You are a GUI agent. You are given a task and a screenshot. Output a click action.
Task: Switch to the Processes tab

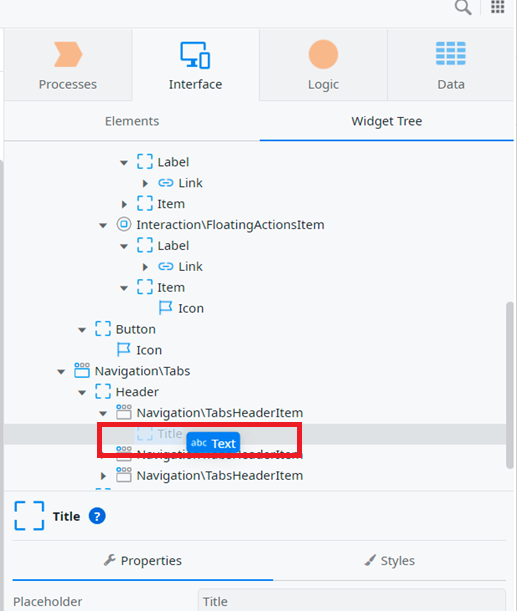point(68,65)
